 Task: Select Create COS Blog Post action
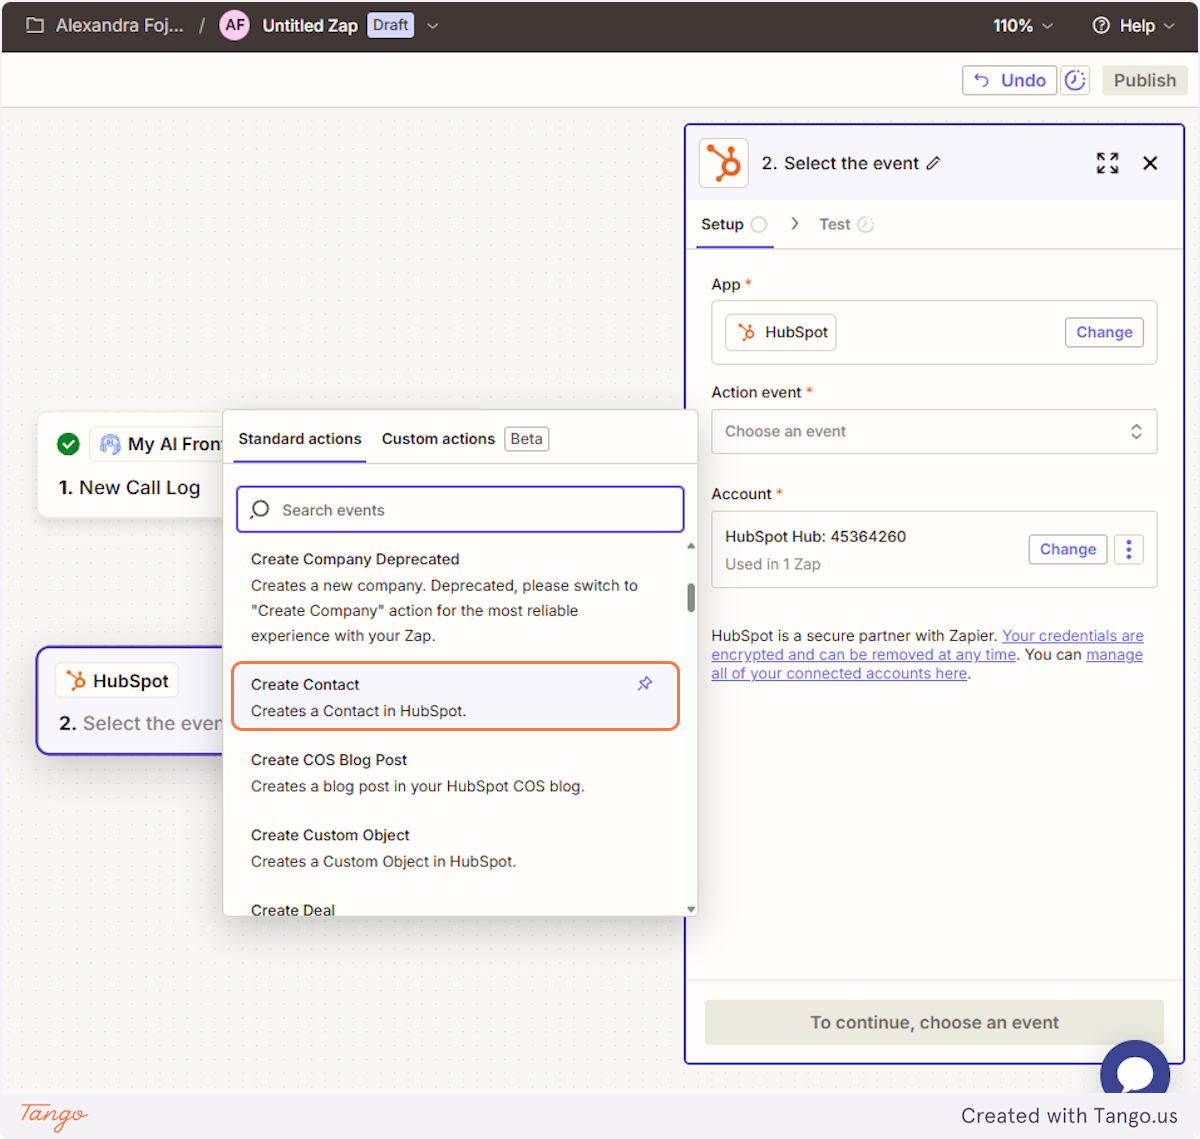coord(455,773)
